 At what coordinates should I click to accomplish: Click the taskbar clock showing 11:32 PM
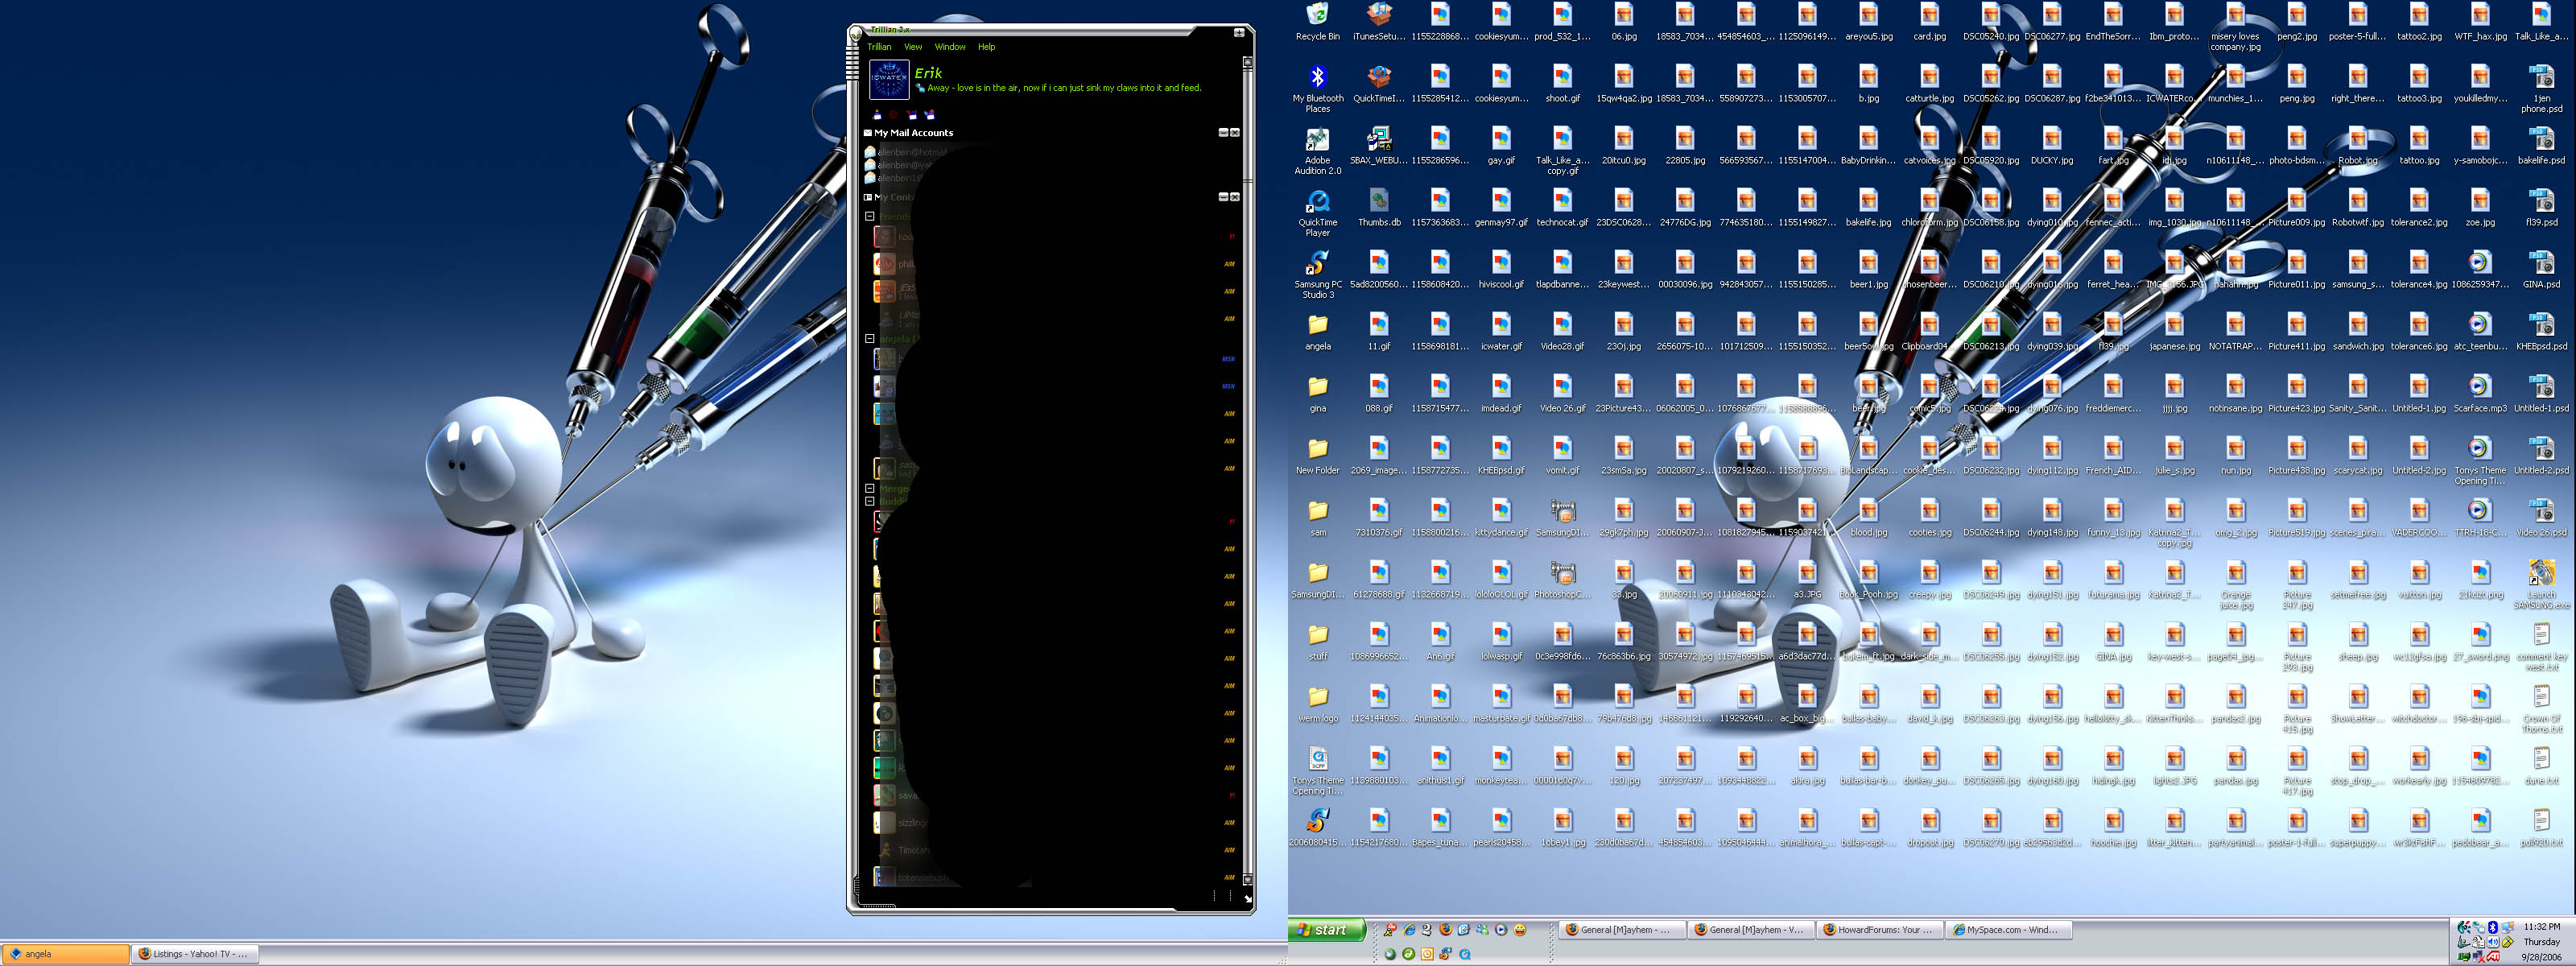[x=2541, y=927]
